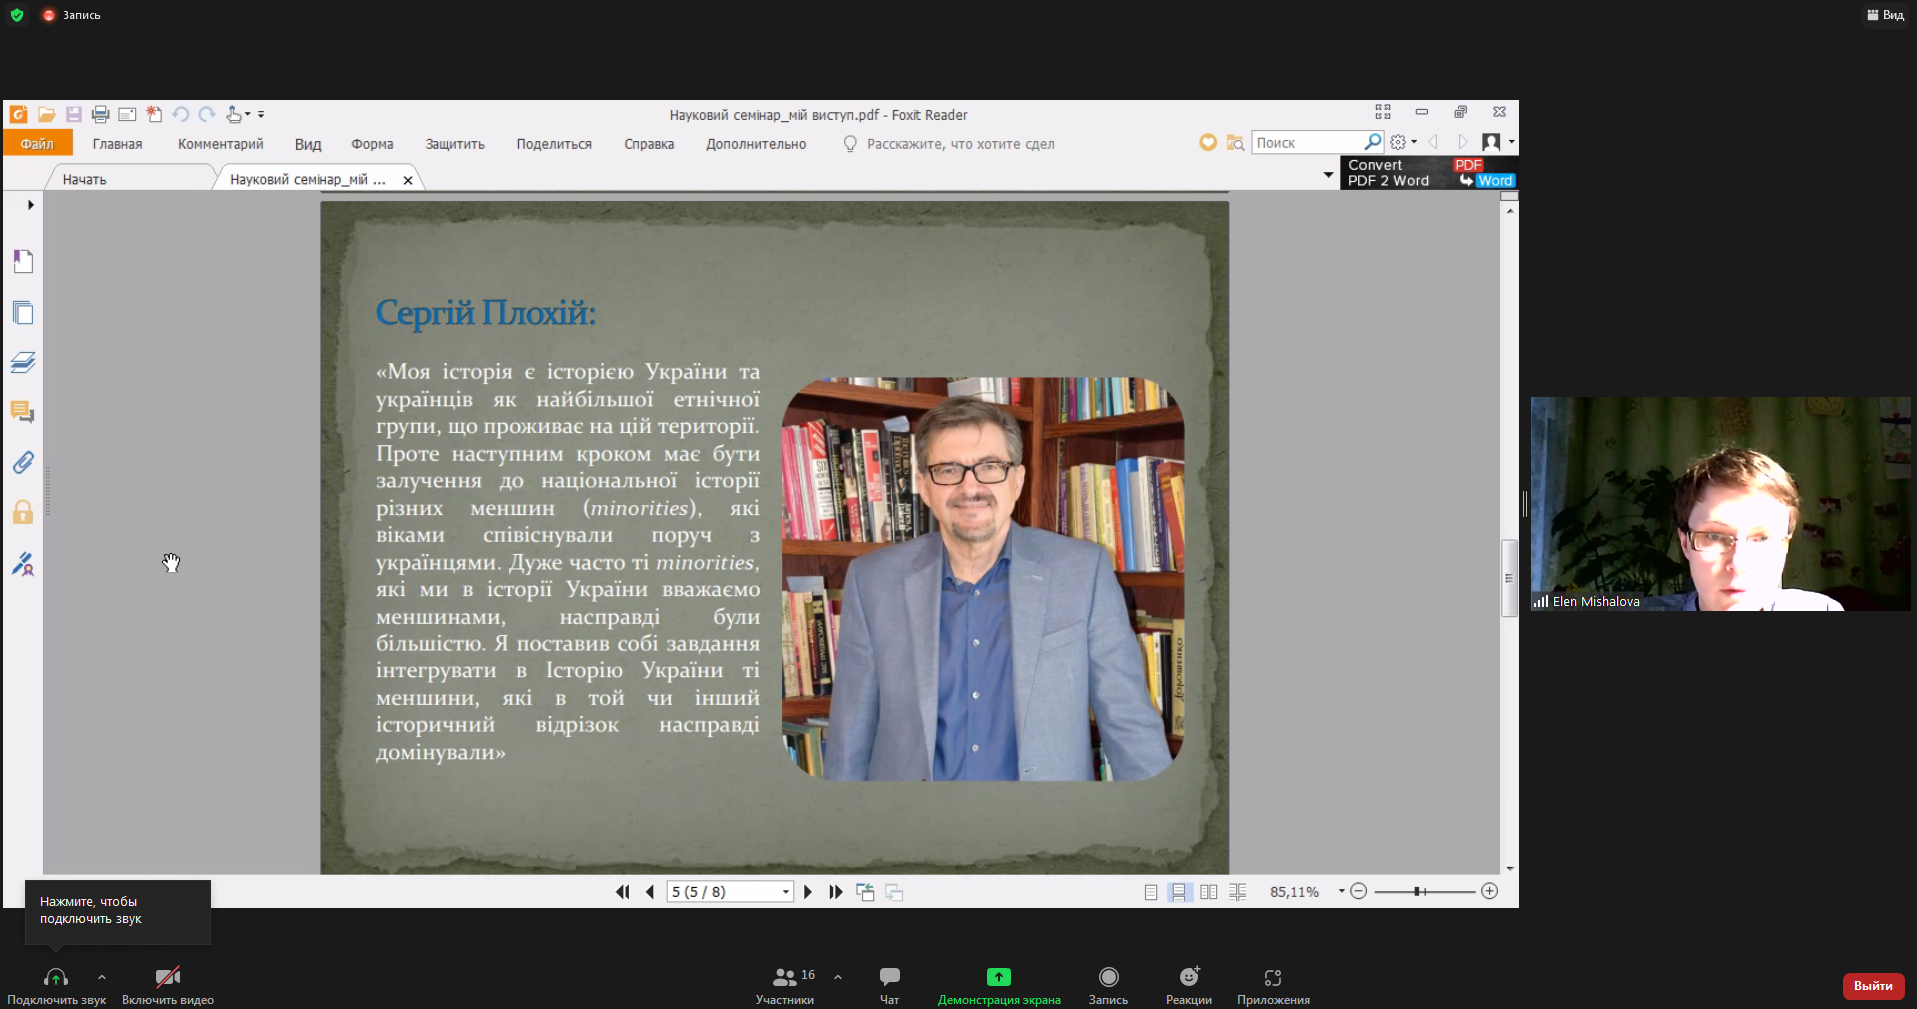Open search settings gear dropdown
This screenshot has height=1009, width=1917.
(x=1403, y=142)
